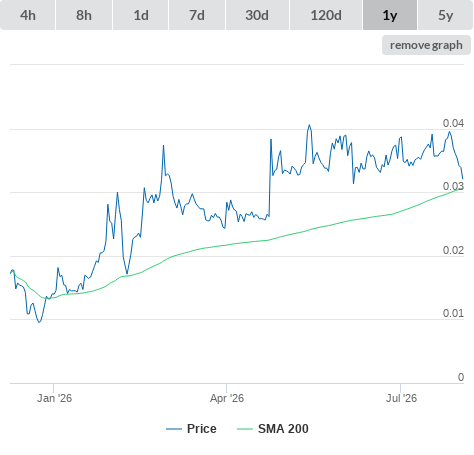Click the 0.04 y-axis label

tap(453, 123)
